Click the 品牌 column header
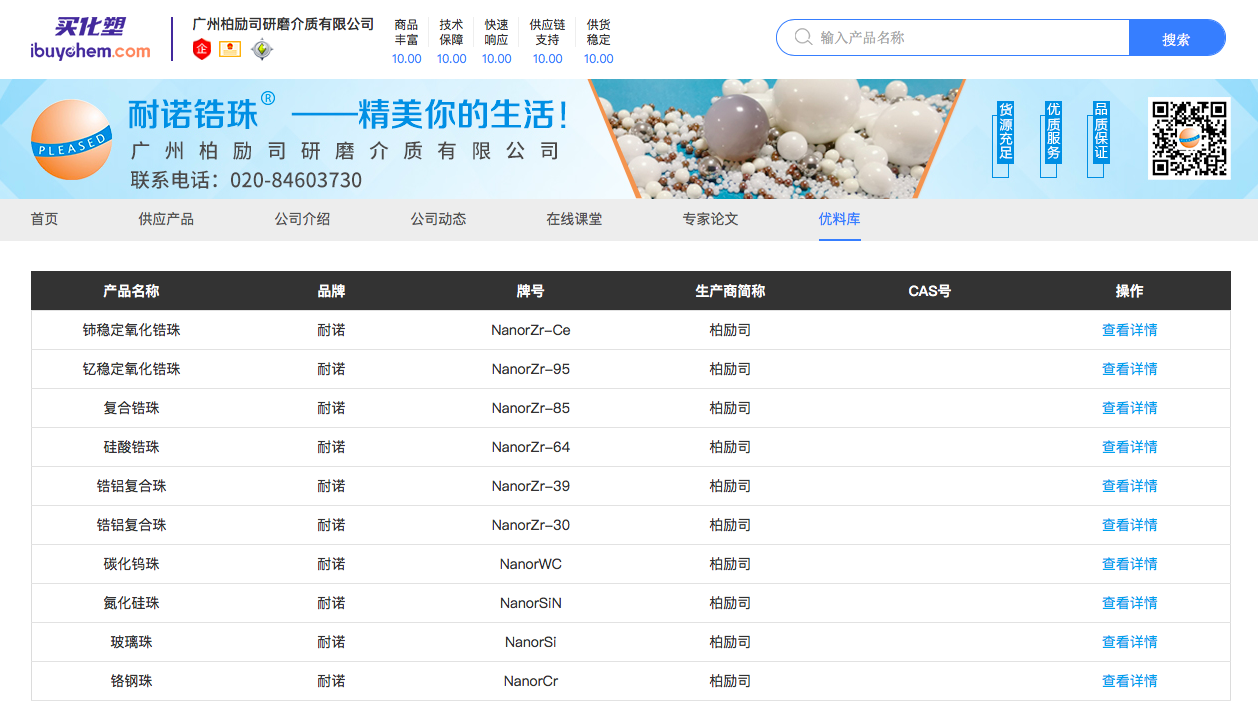 331,291
